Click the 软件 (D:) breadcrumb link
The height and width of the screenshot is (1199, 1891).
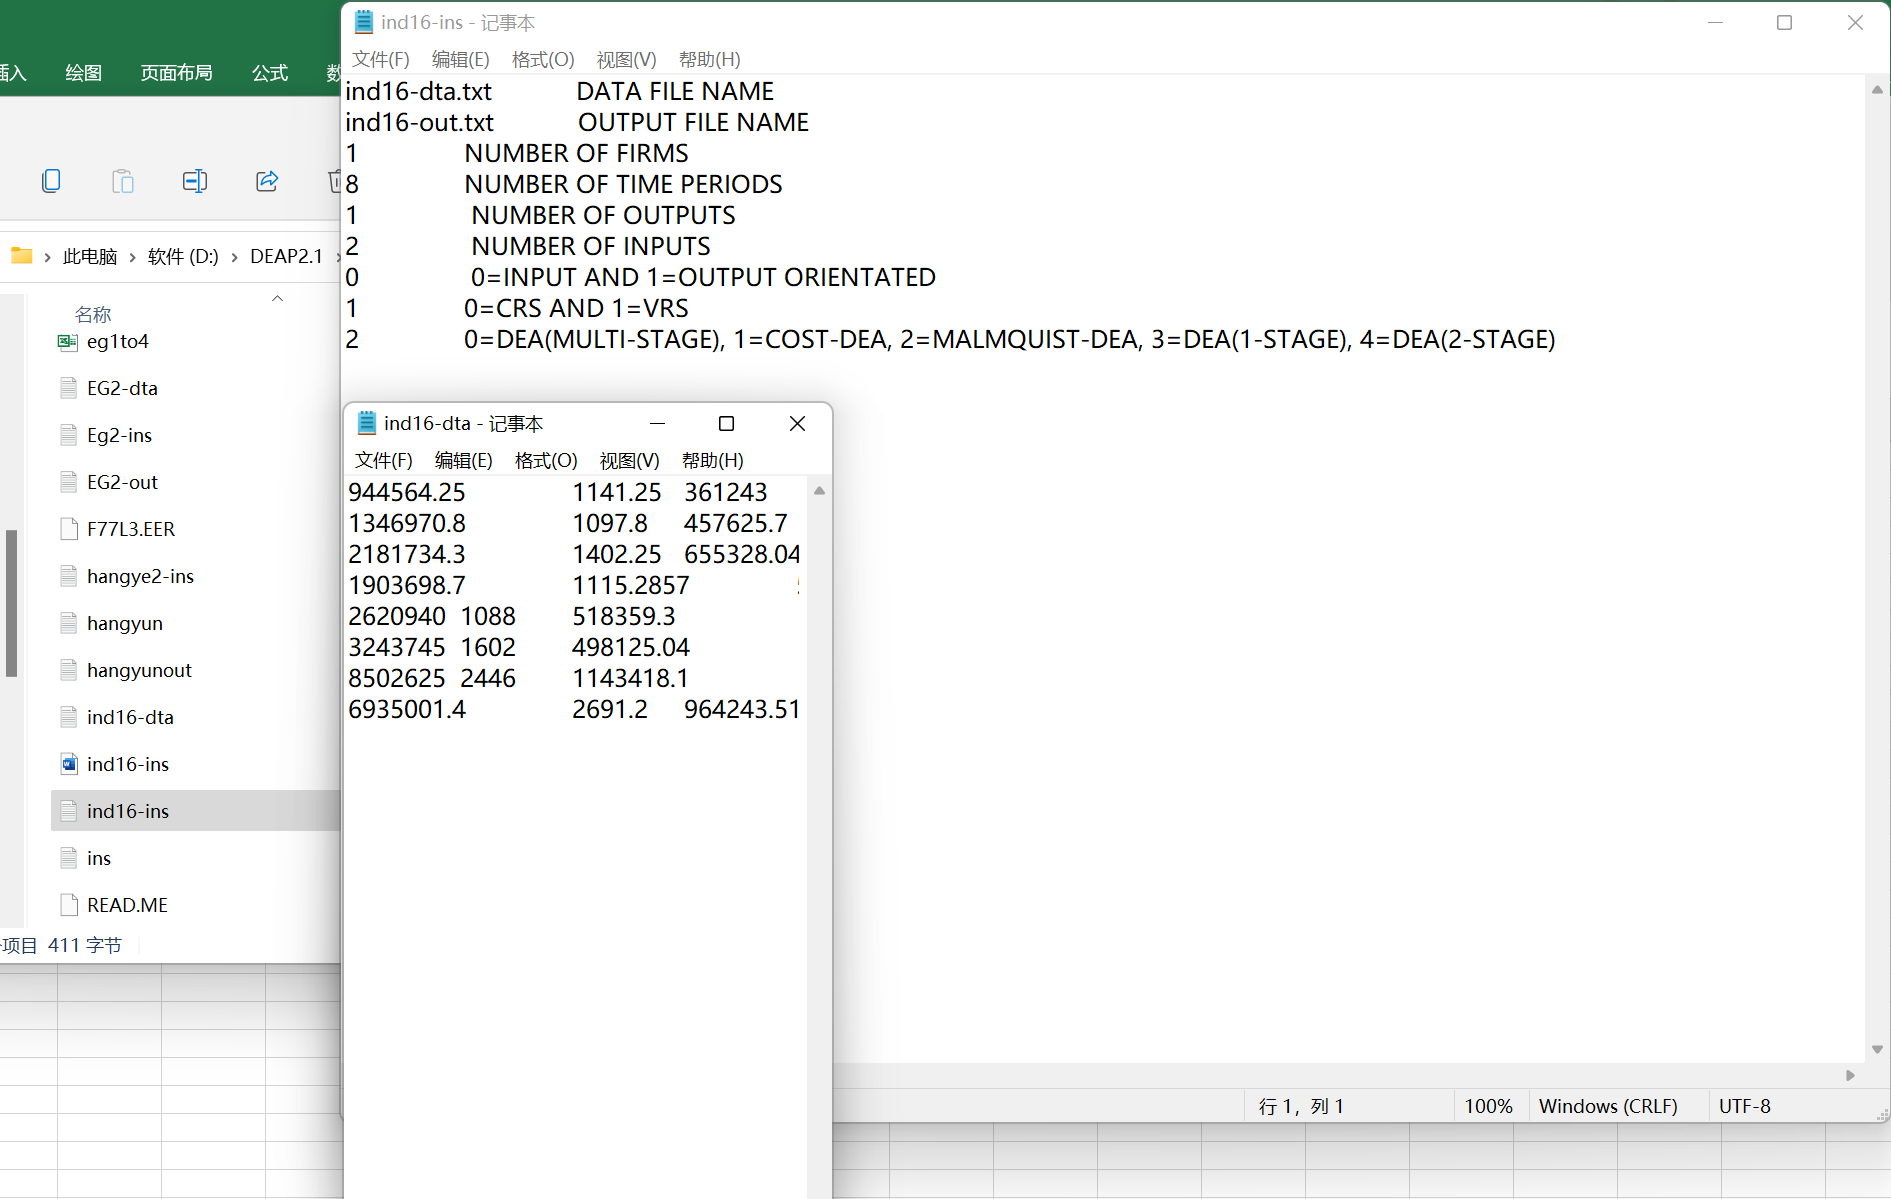click(x=183, y=257)
